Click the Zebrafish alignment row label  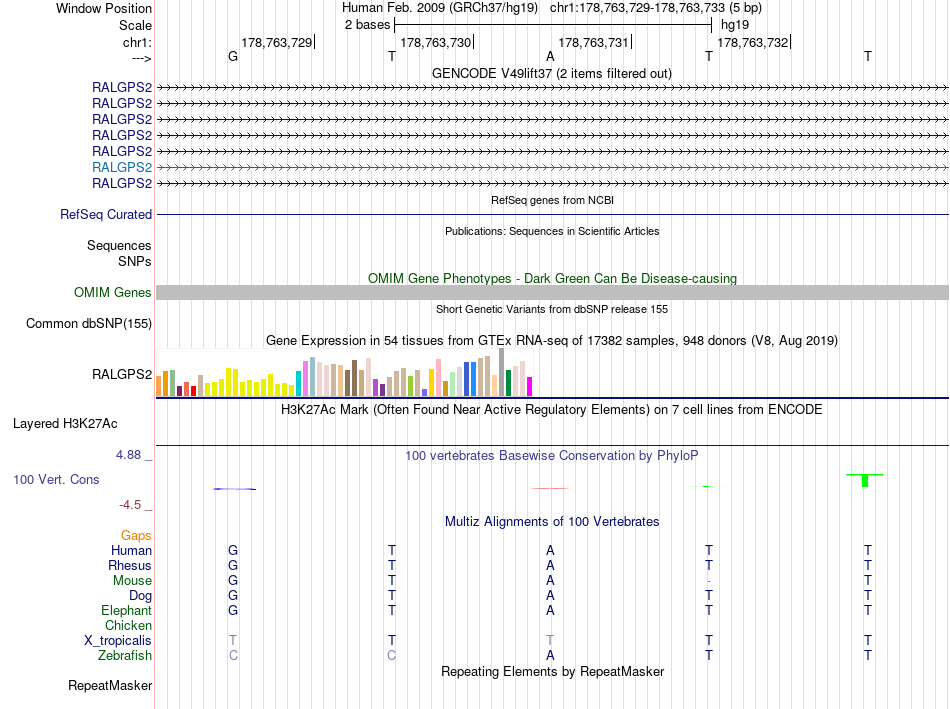125,656
